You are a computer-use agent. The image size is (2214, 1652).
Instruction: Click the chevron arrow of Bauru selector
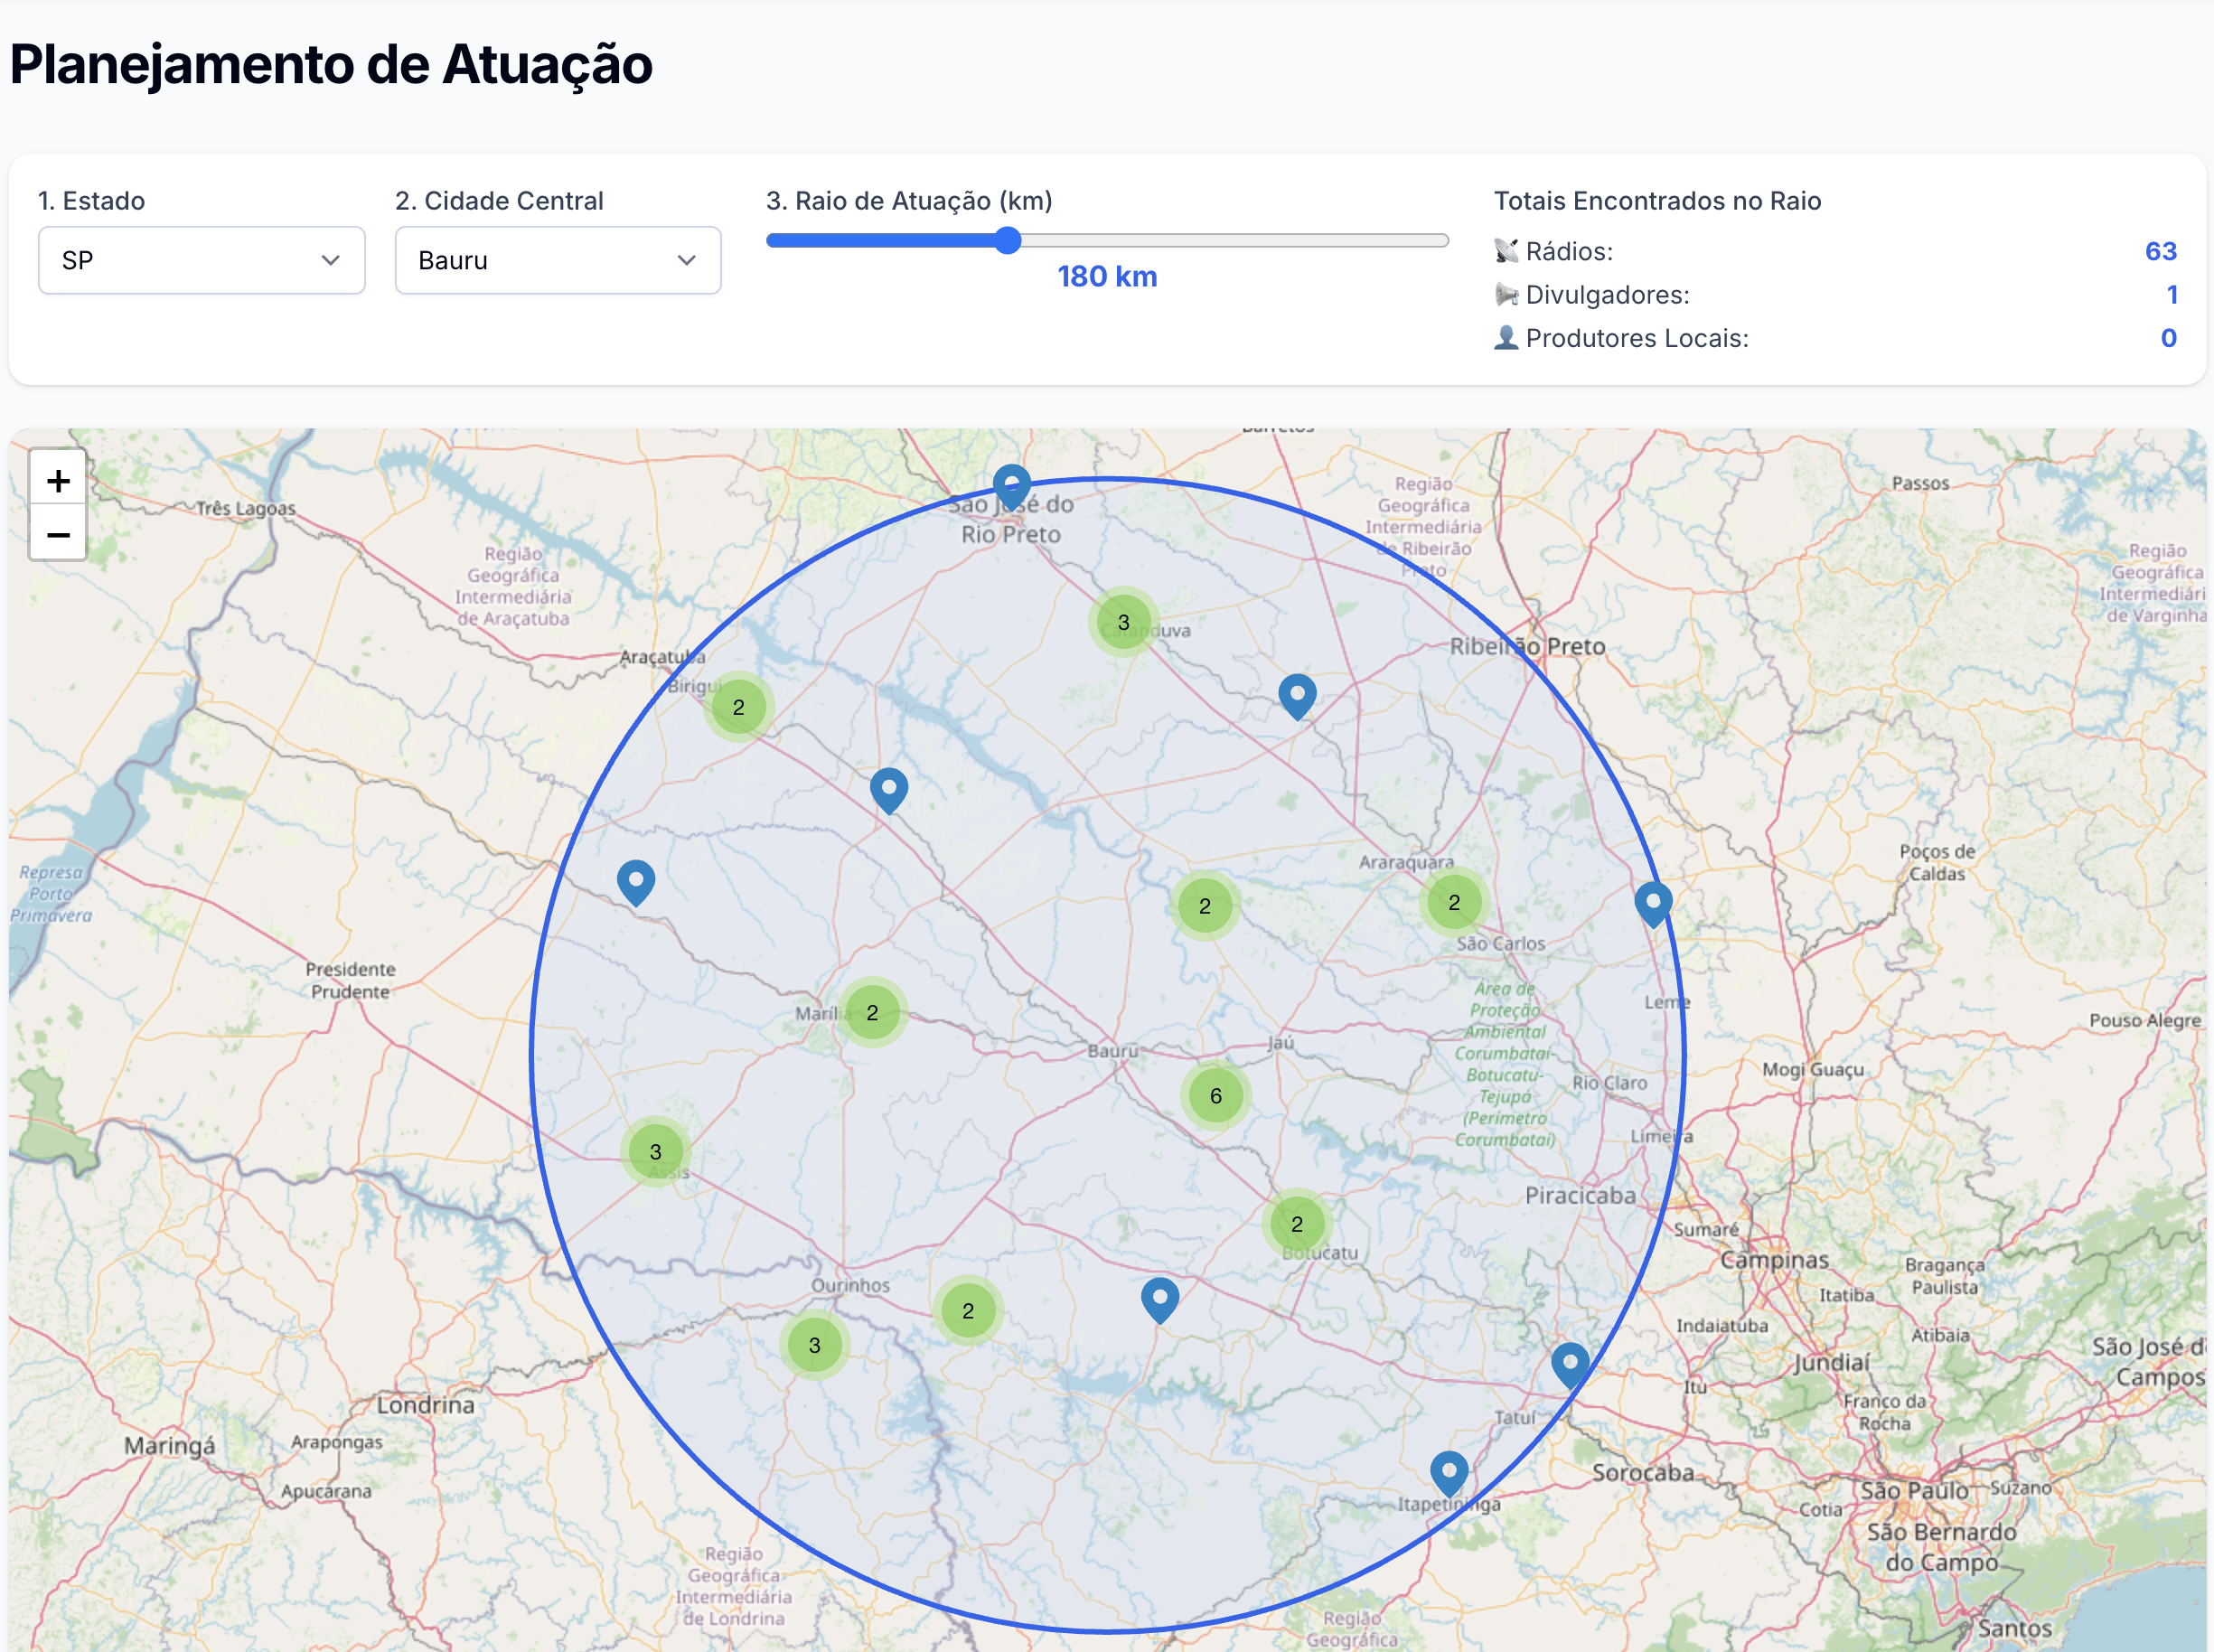686,260
